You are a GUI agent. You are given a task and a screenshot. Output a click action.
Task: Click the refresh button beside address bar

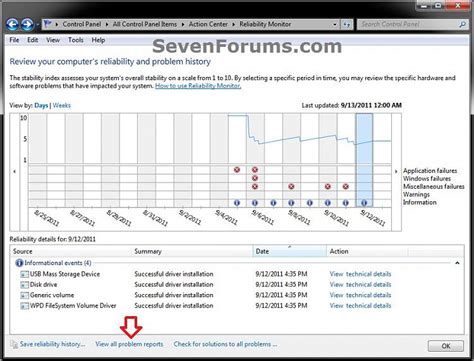(347, 24)
